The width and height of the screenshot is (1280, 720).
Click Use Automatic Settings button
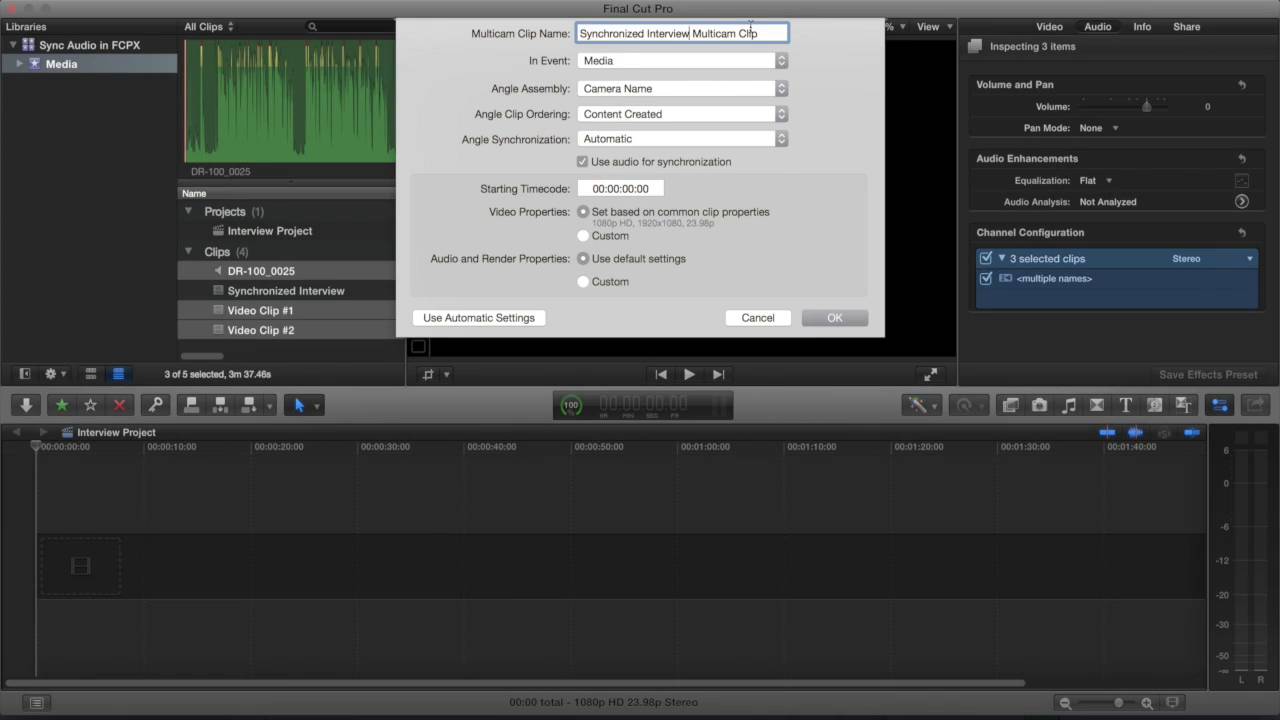tap(479, 318)
